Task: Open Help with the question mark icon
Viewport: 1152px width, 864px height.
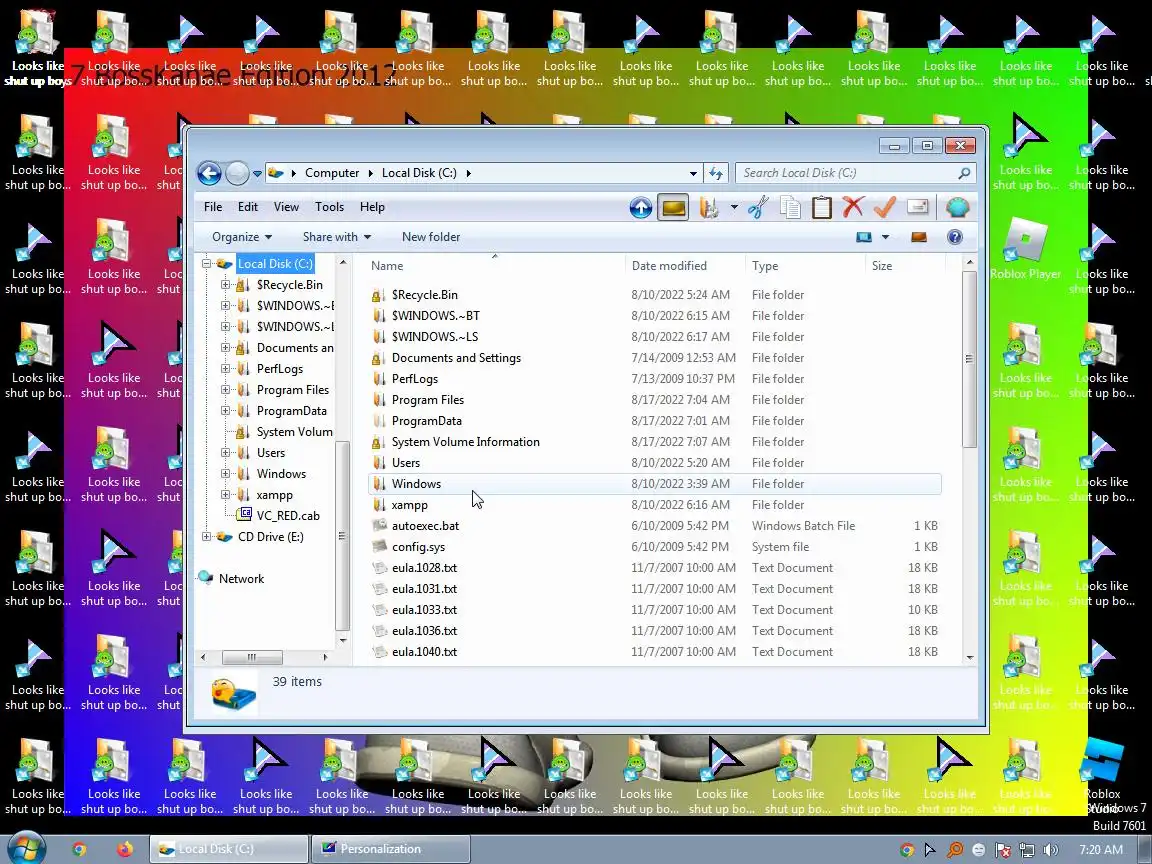Action: tap(954, 237)
